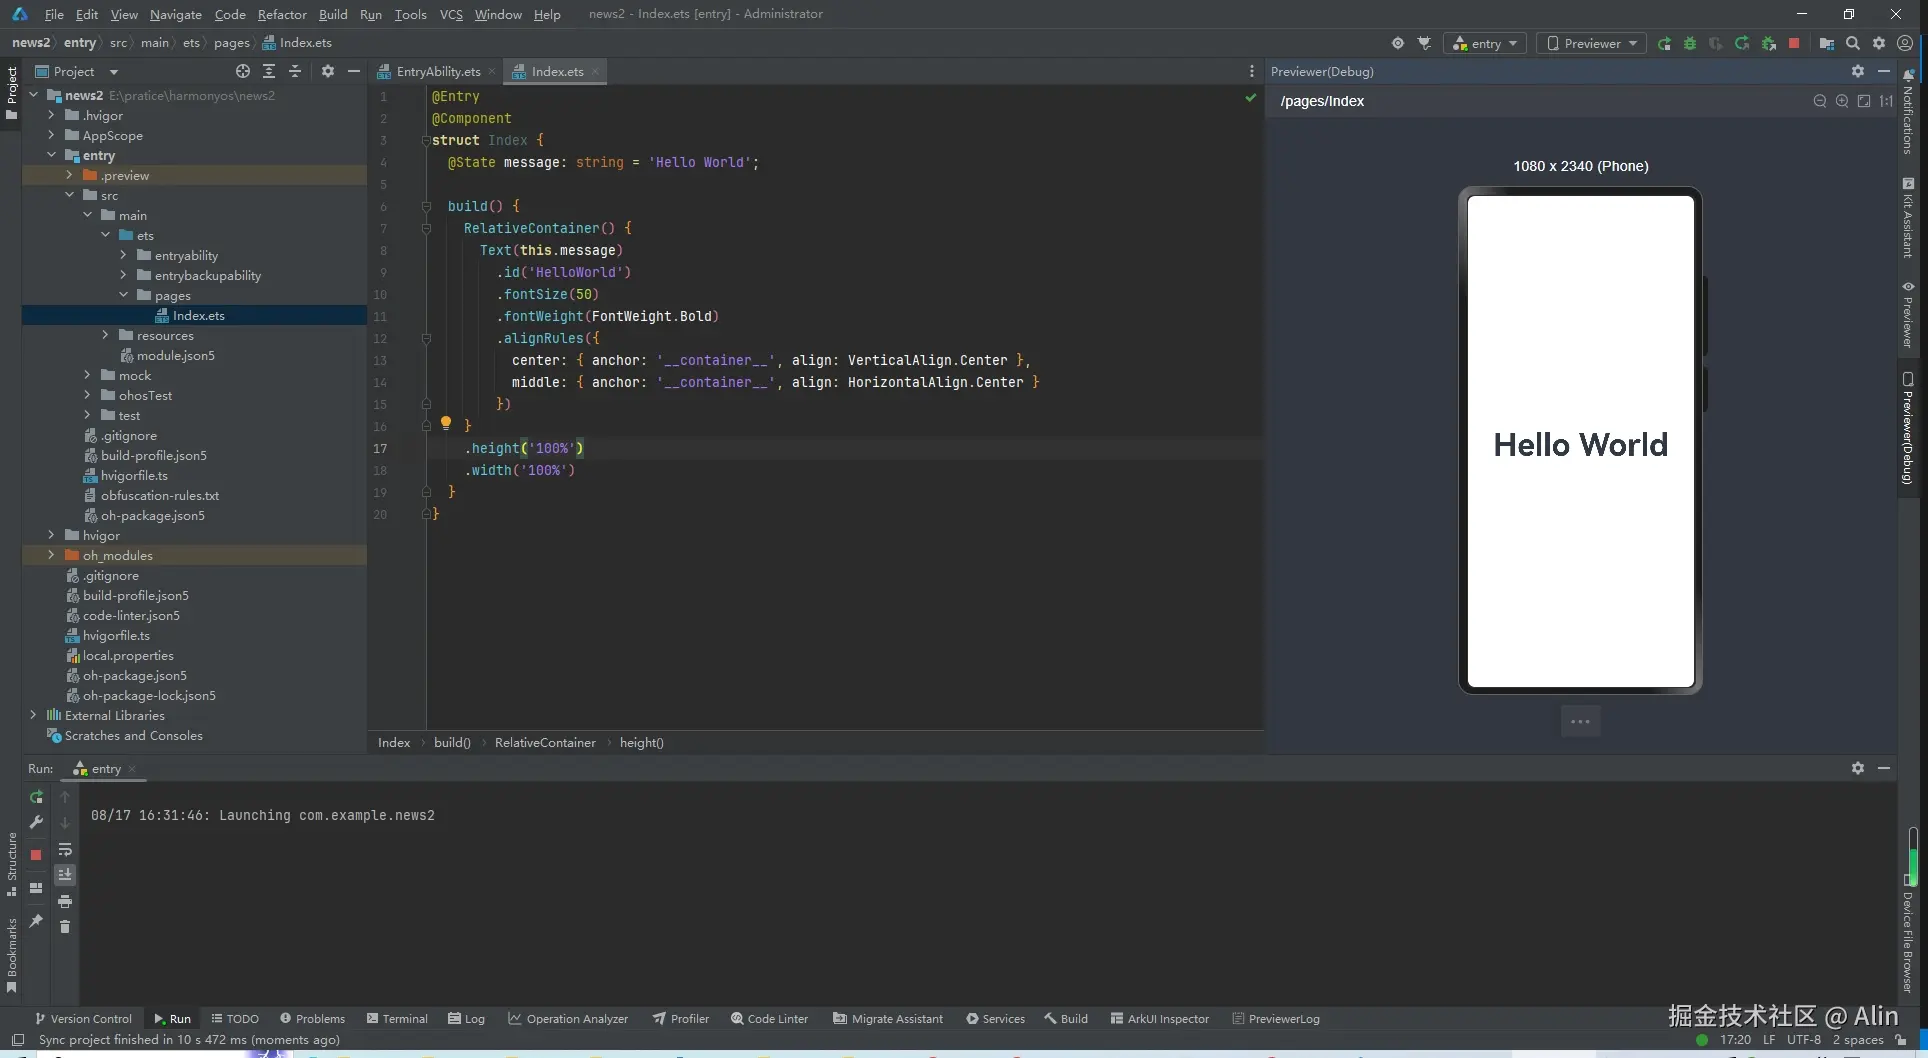Open the Previewer device dropdown
1928x1058 pixels.
[x=1592, y=44]
